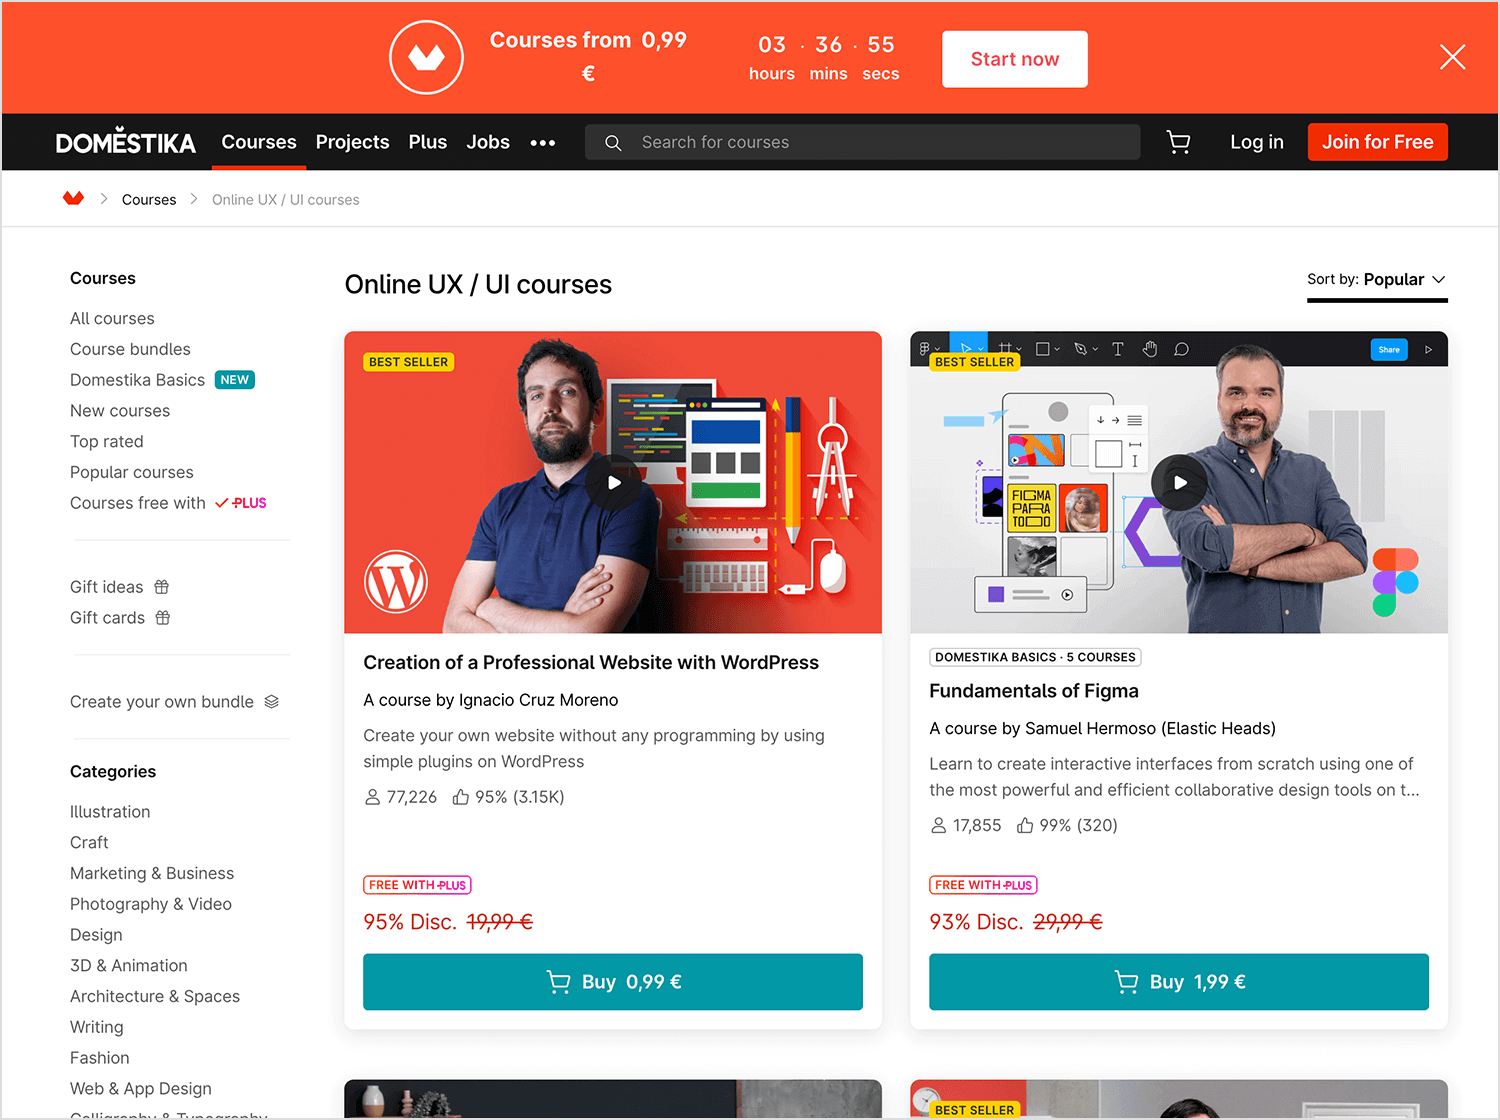Play the WordPress course preview video
Image resolution: width=1500 pixels, height=1120 pixels.
tap(613, 482)
